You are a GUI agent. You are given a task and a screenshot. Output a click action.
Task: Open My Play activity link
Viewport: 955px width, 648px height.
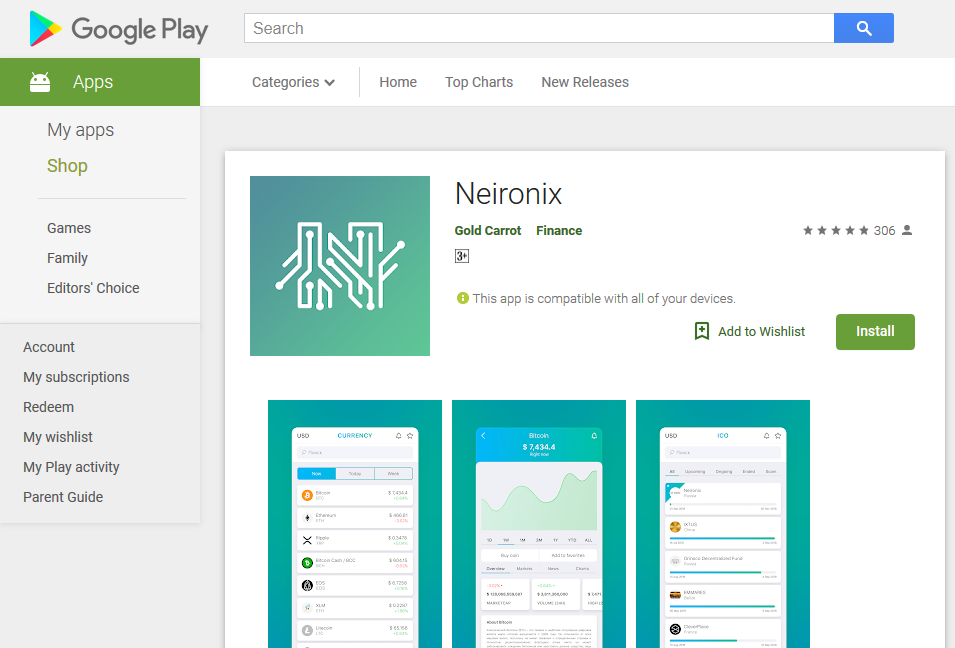pos(71,467)
